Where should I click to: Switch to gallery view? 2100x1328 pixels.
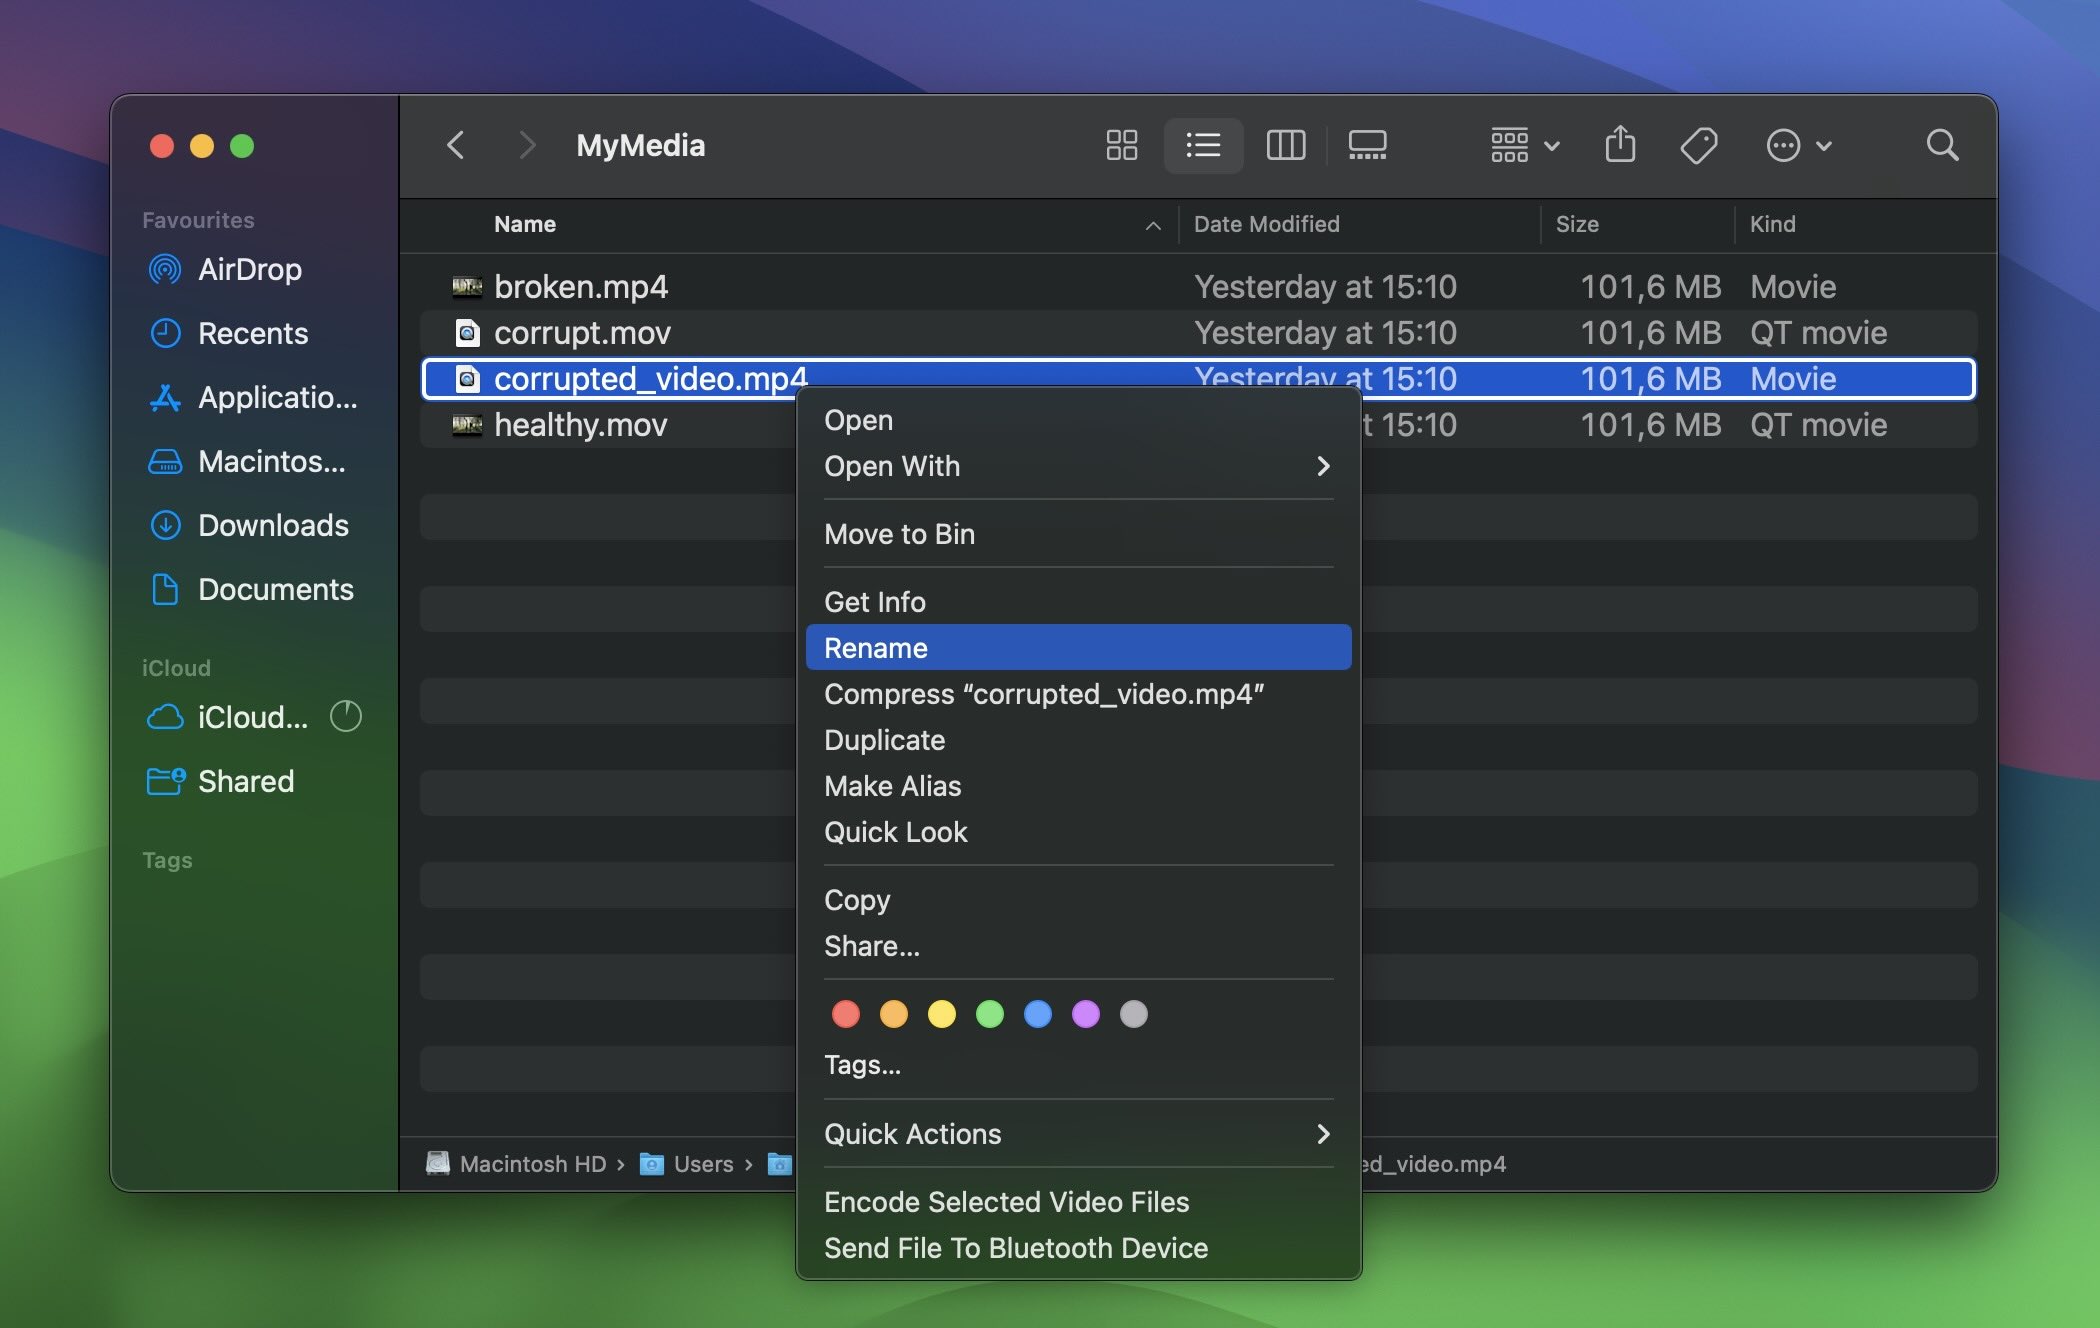[x=1366, y=142]
